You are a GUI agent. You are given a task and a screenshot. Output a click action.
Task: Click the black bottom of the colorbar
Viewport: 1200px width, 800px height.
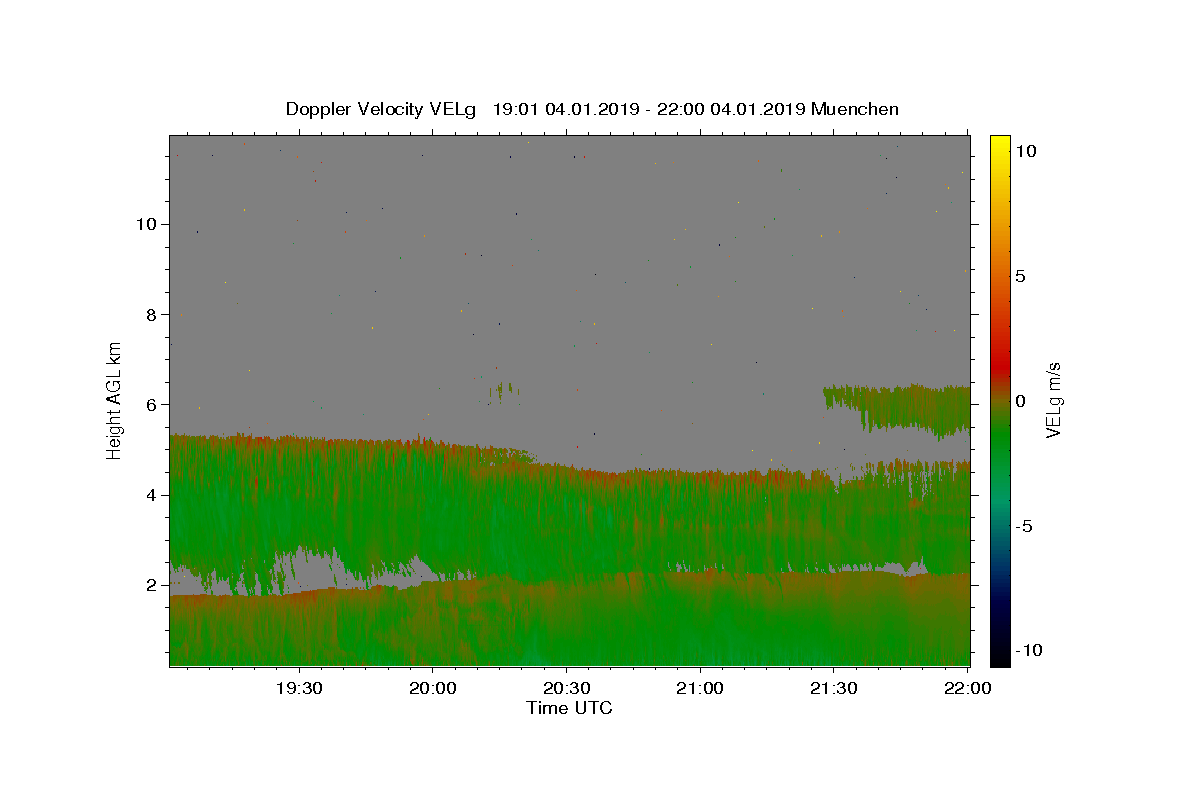(999, 657)
